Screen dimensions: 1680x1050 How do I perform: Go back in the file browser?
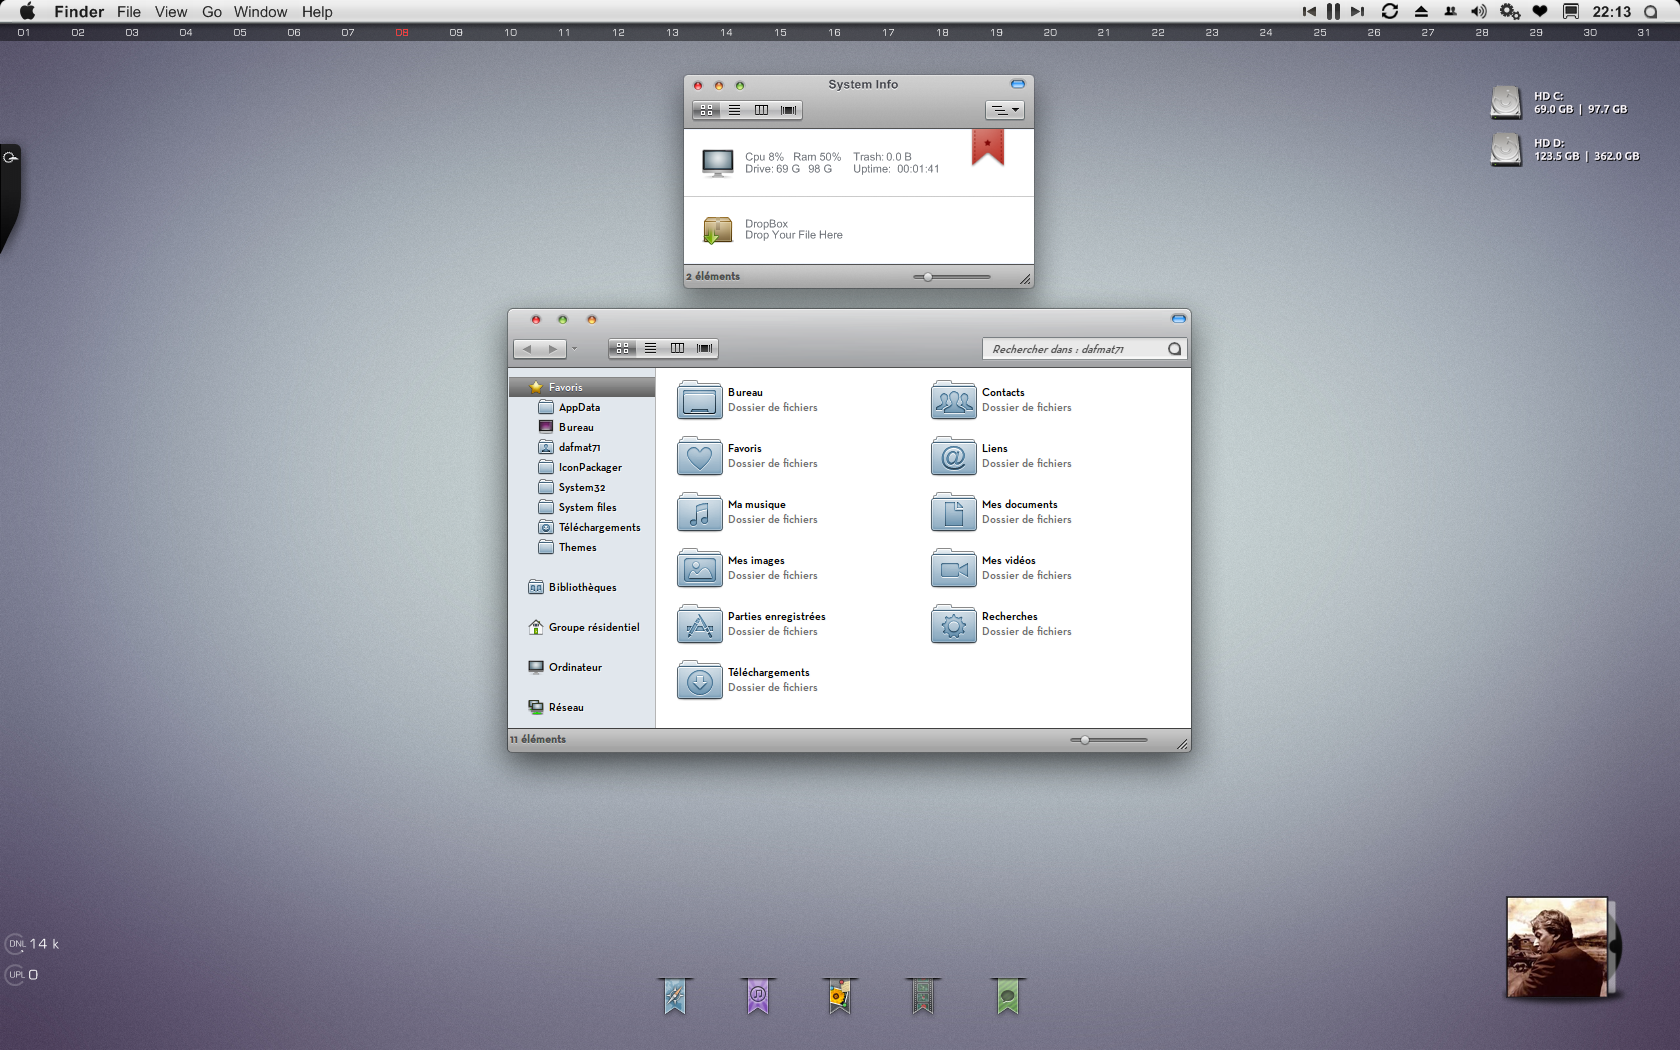[527, 349]
